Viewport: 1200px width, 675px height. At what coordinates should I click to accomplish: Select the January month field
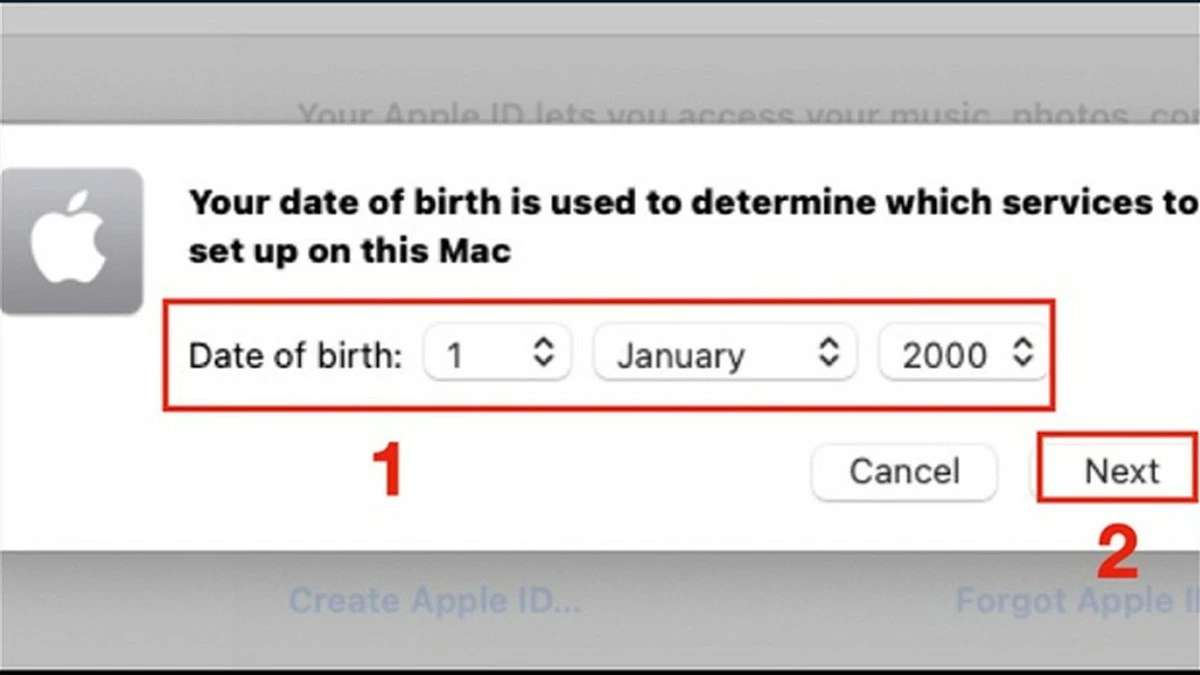point(684,353)
